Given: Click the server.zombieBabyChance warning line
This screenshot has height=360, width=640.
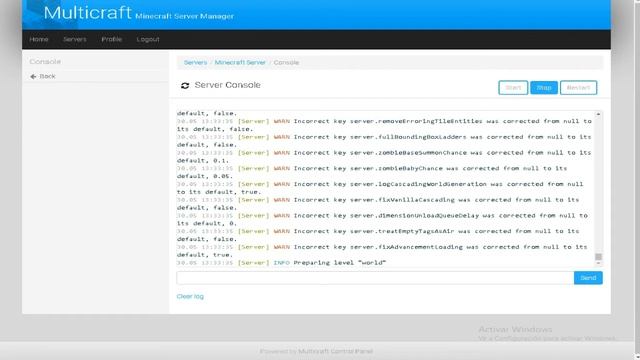Looking at the screenshot, I should 372,172.
